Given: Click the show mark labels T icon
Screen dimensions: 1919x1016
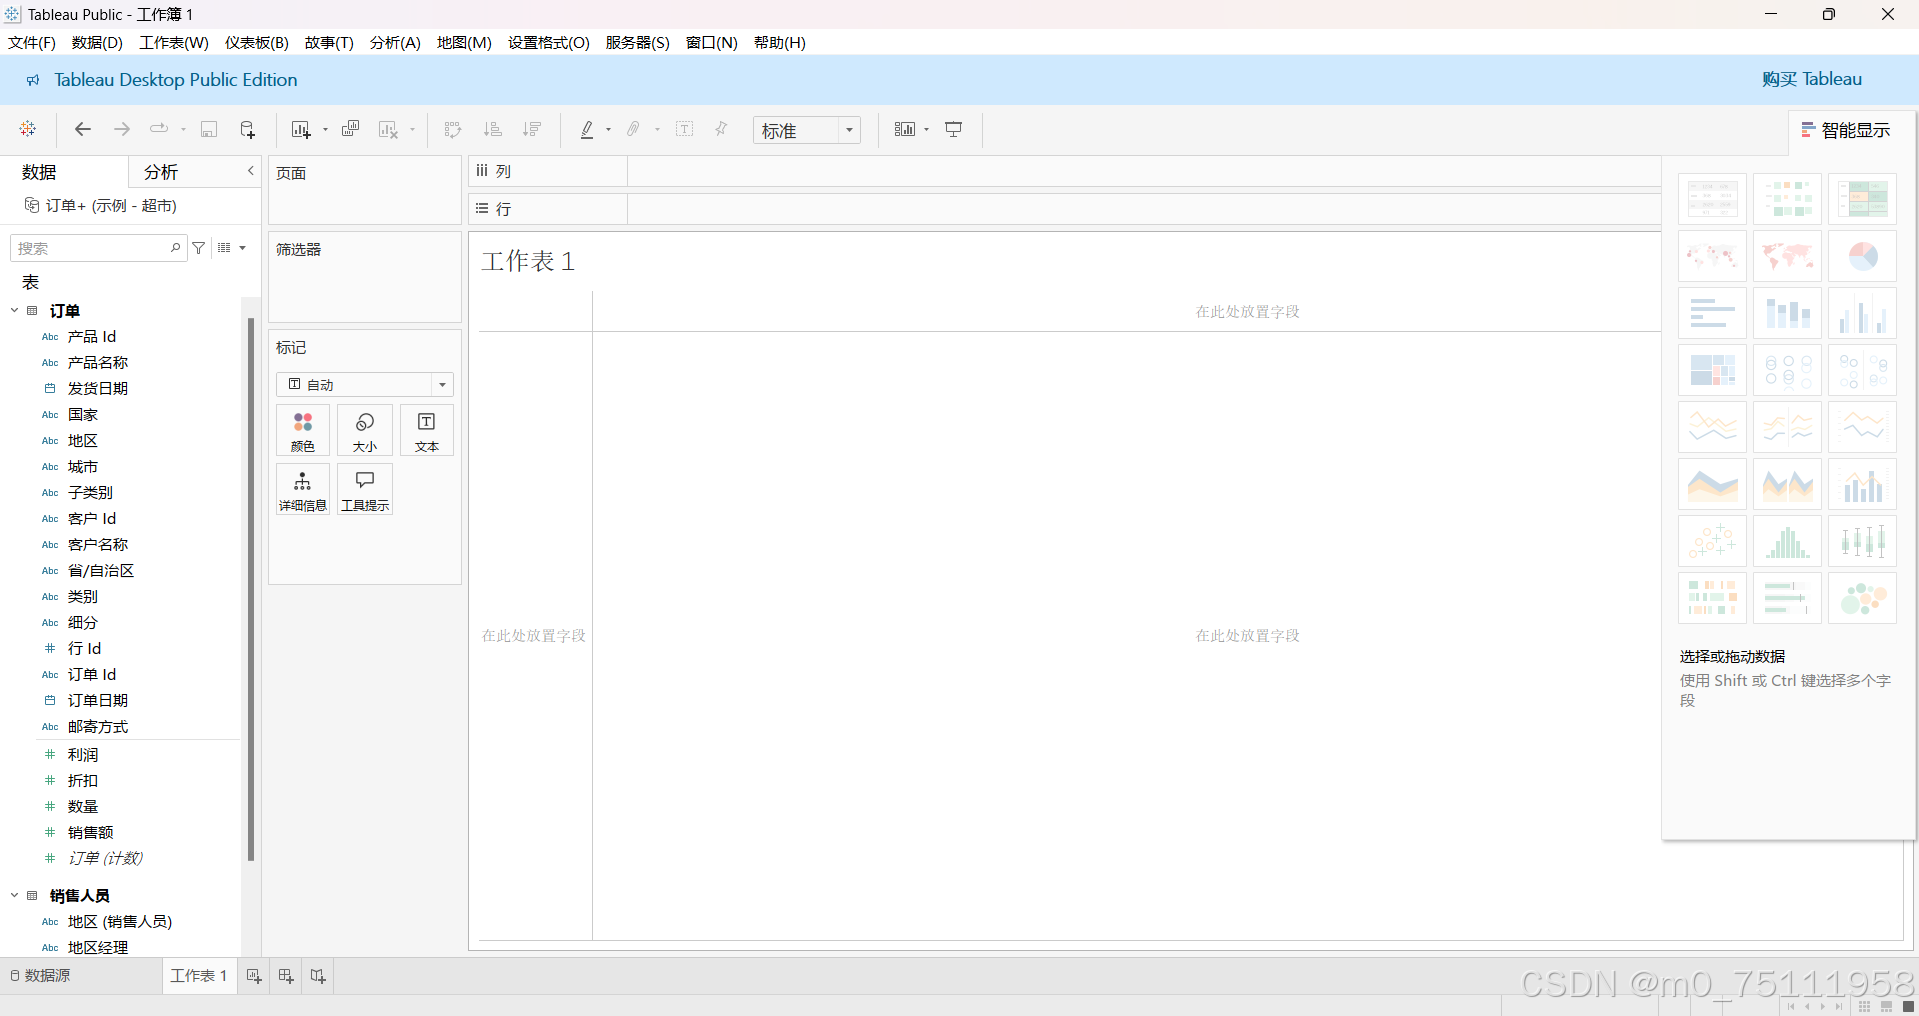Looking at the screenshot, I should click(x=685, y=129).
